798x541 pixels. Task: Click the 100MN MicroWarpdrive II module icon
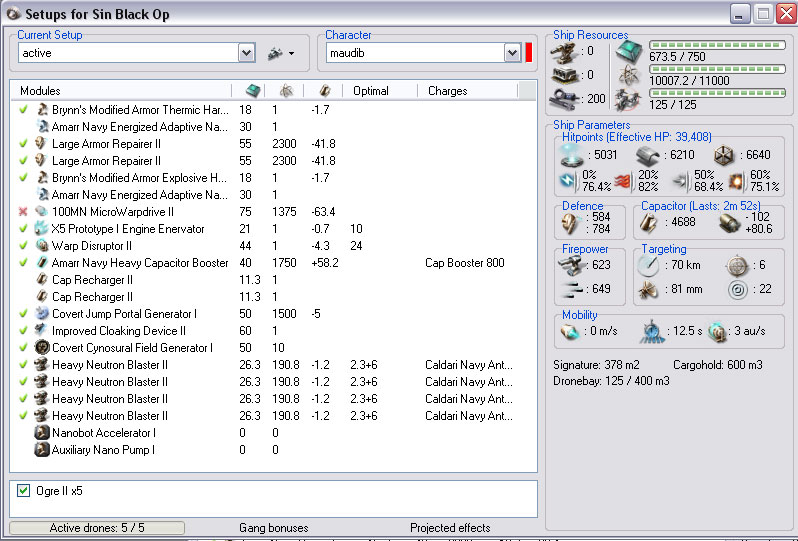[x=42, y=212]
